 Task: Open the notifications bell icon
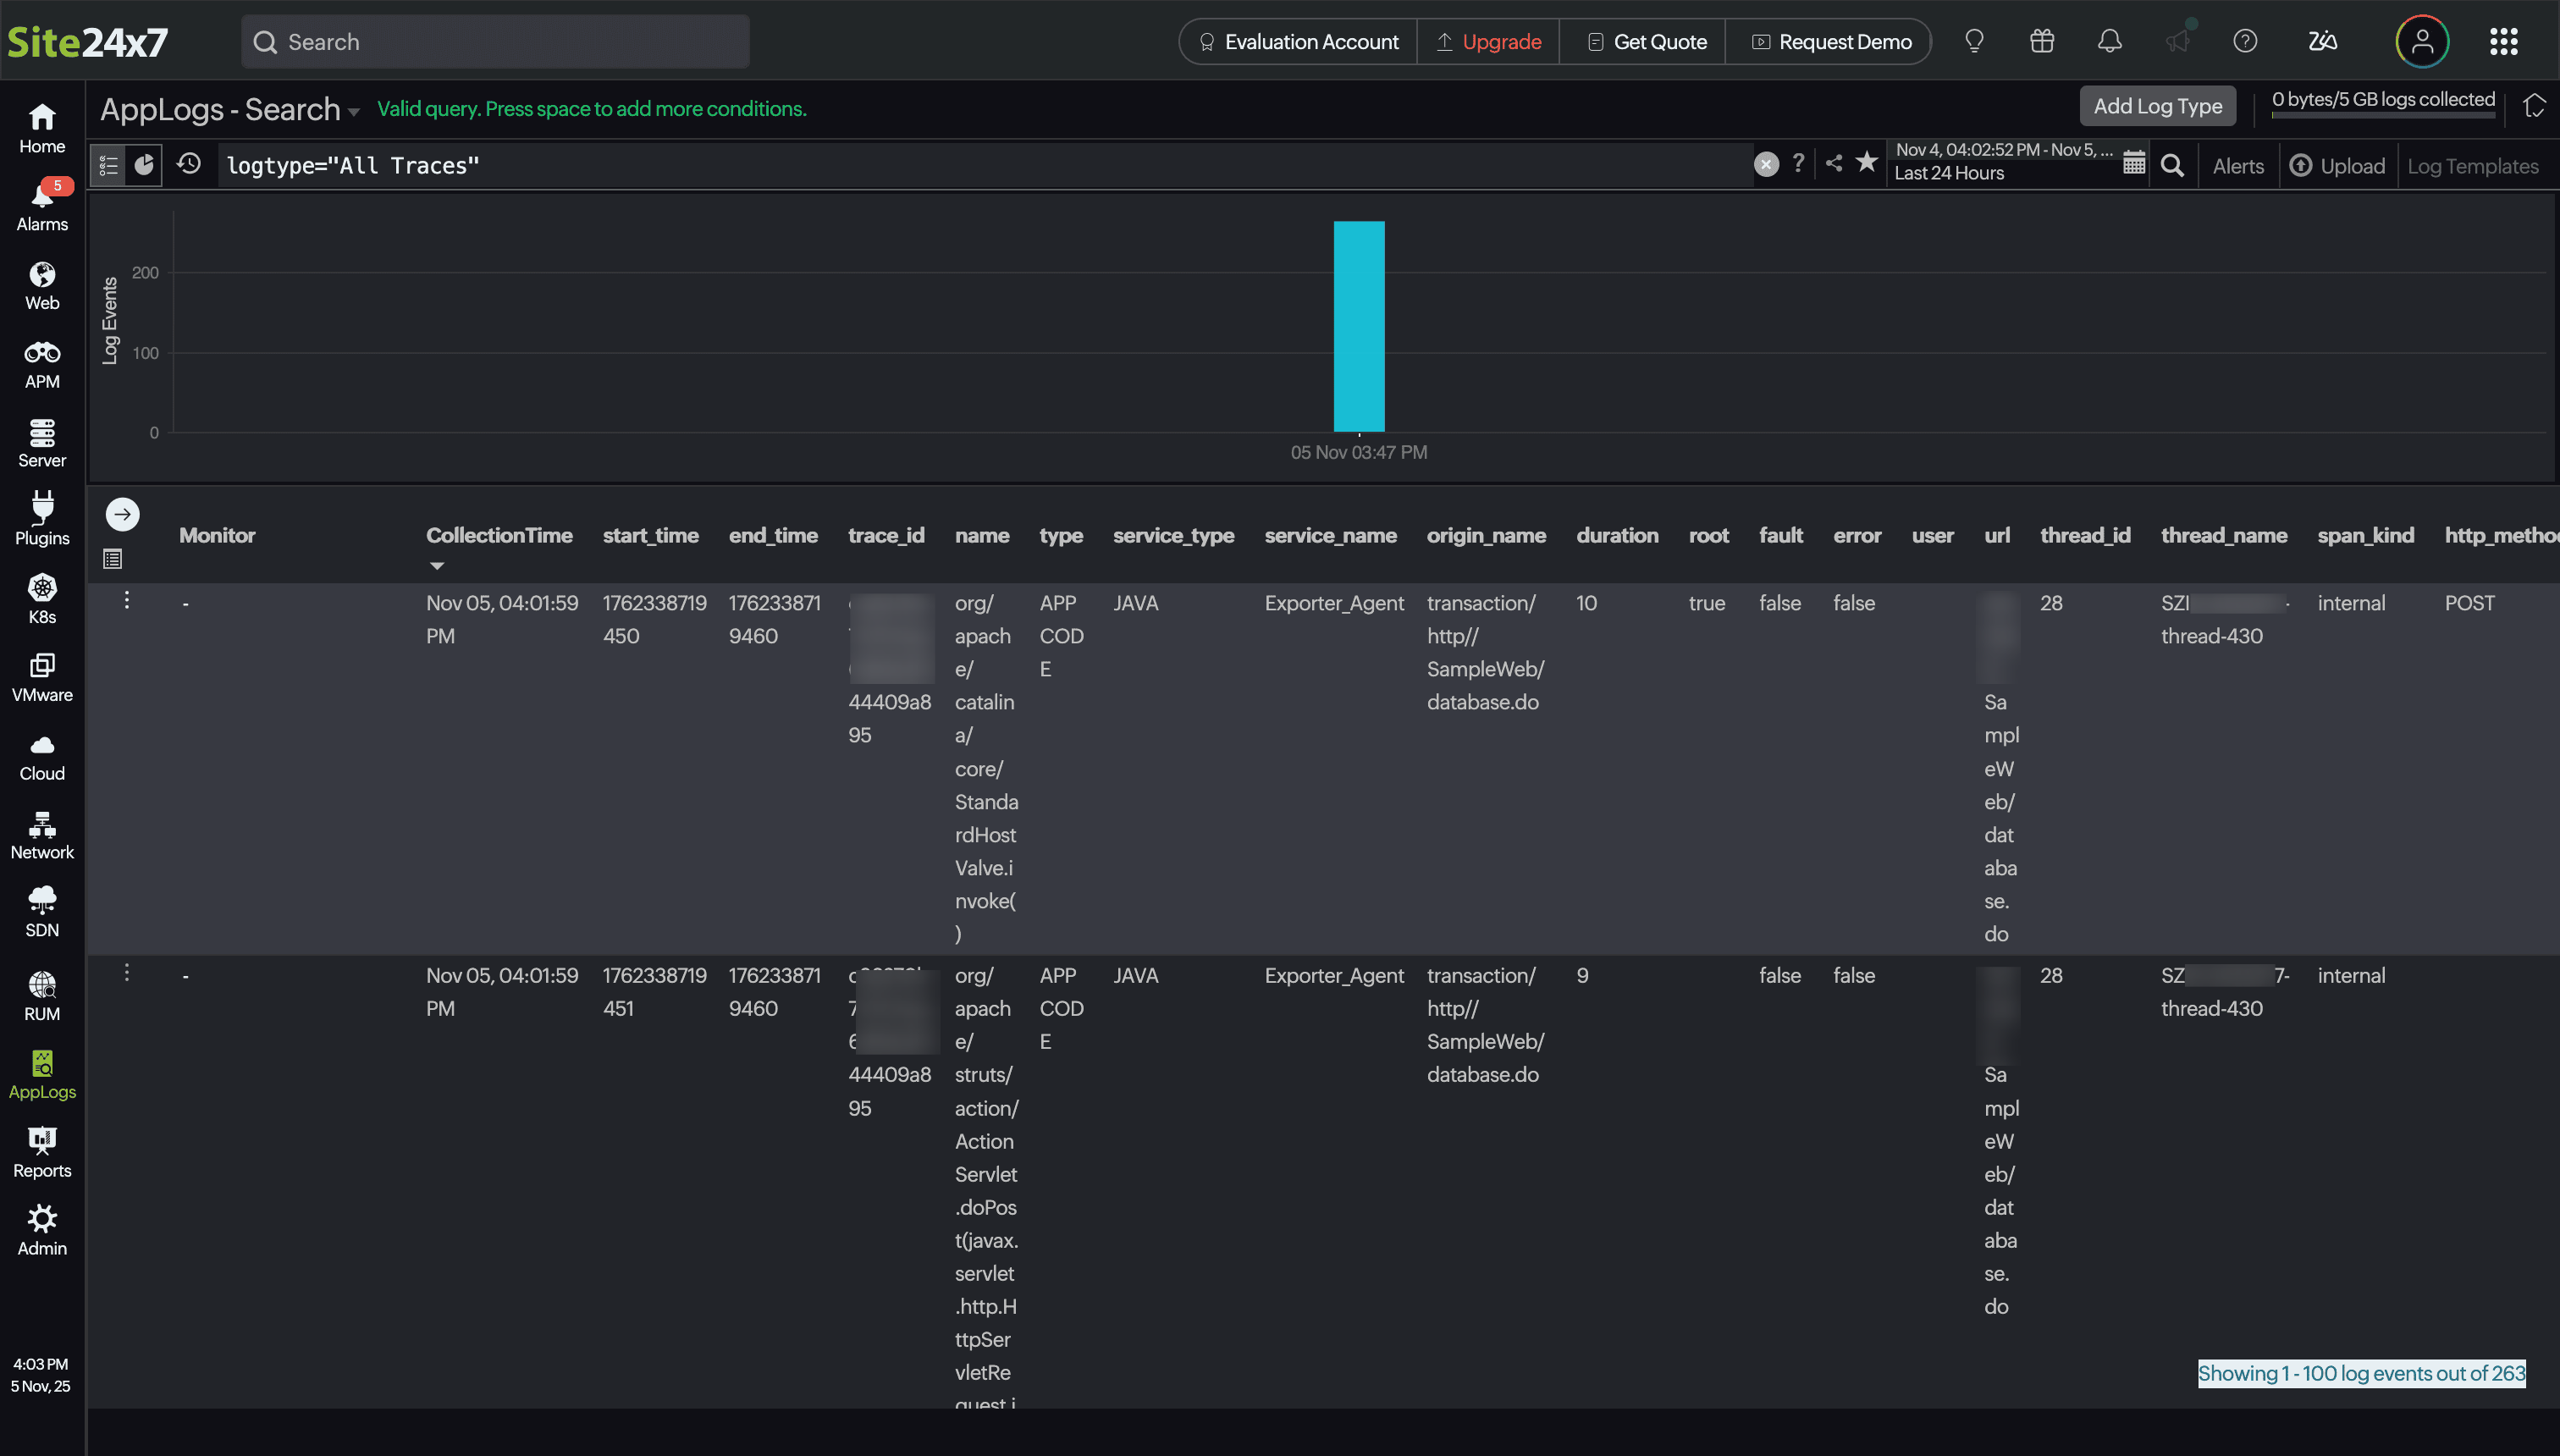point(2109,41)
